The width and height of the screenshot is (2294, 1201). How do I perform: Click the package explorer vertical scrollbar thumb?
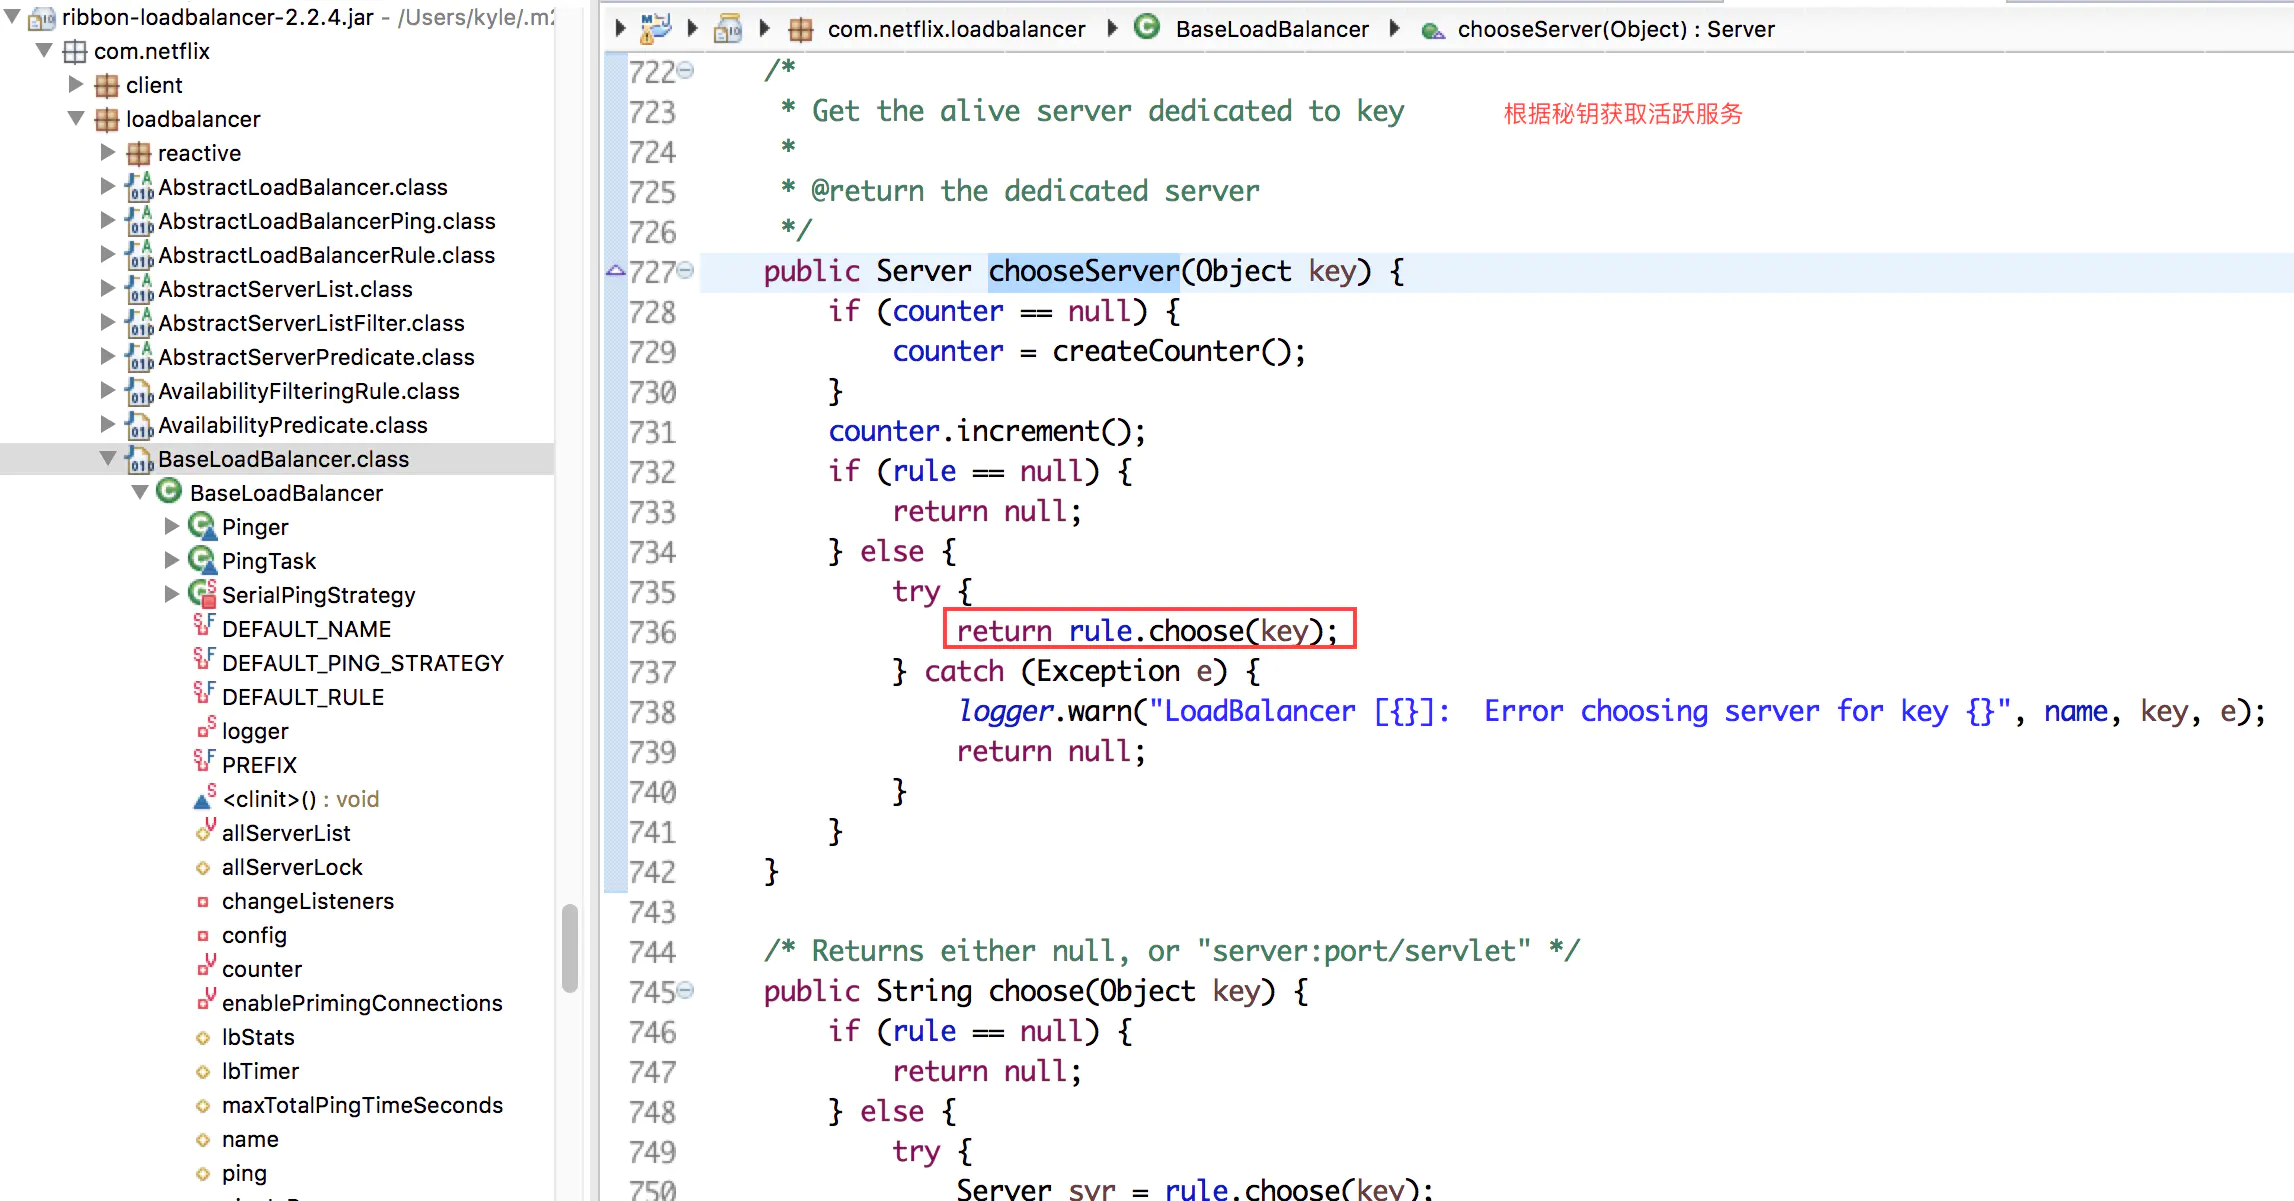pos(569,947)
